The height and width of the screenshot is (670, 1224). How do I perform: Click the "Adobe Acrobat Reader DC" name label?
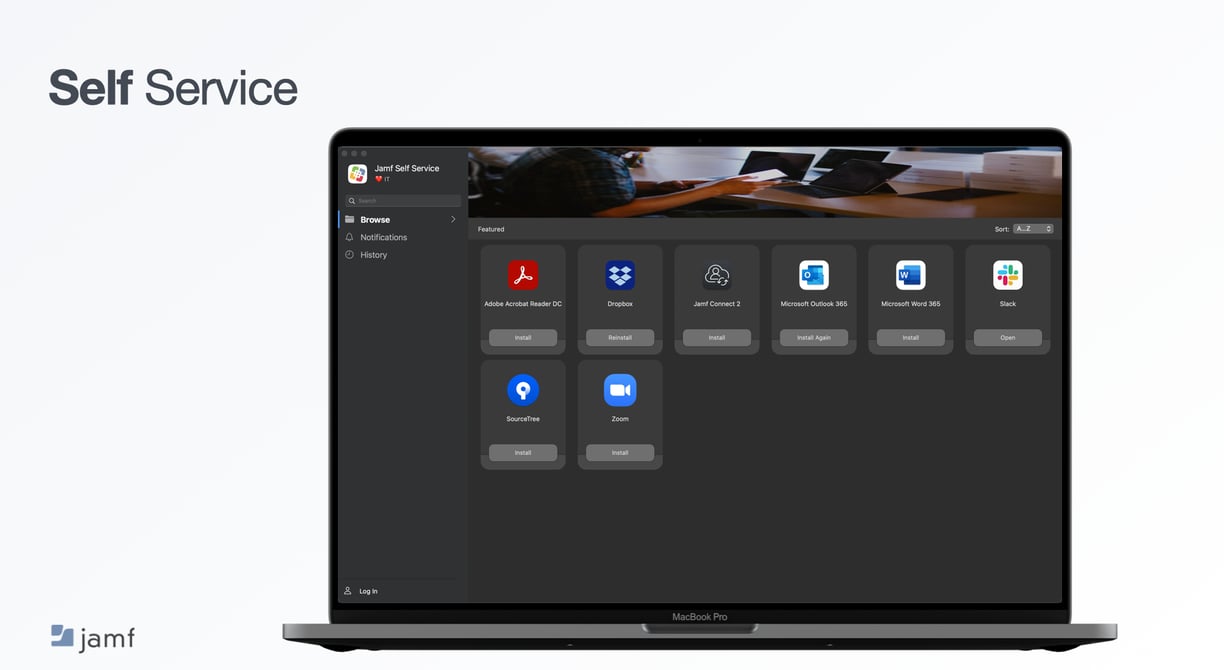pyautogui.click(x=523, y=304)
